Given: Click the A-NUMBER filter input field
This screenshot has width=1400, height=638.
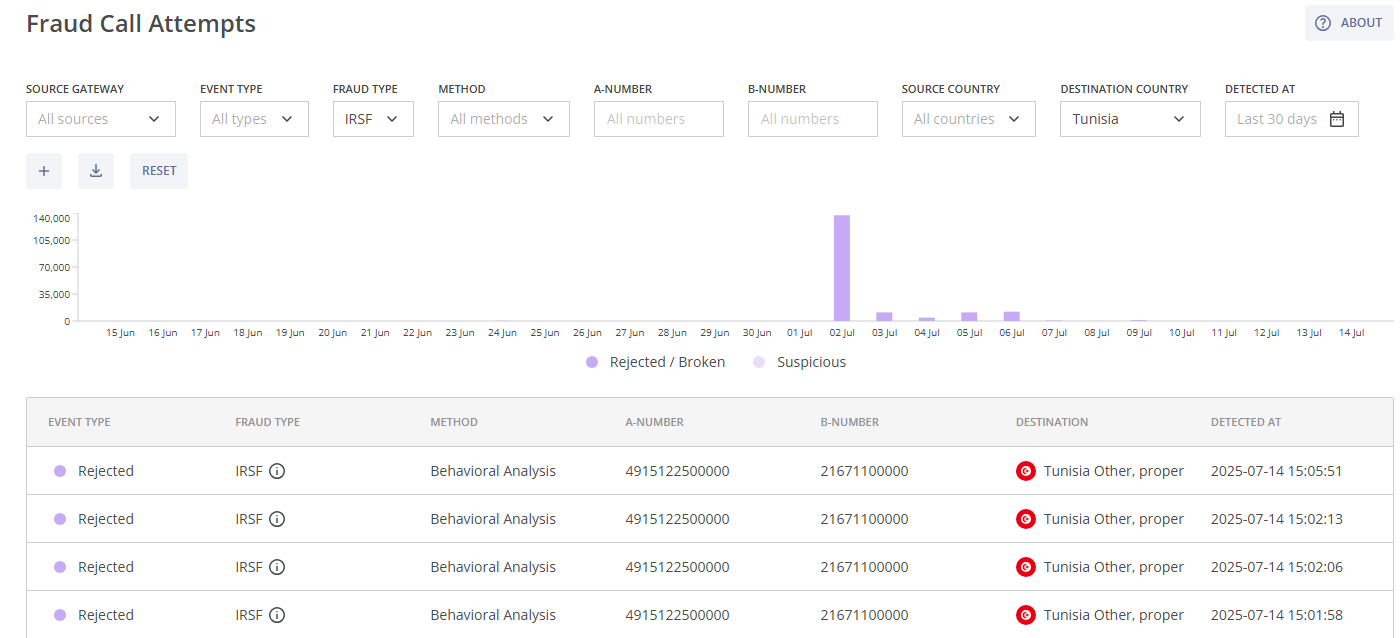Looking at the screenshot, I should click(658, 118).
